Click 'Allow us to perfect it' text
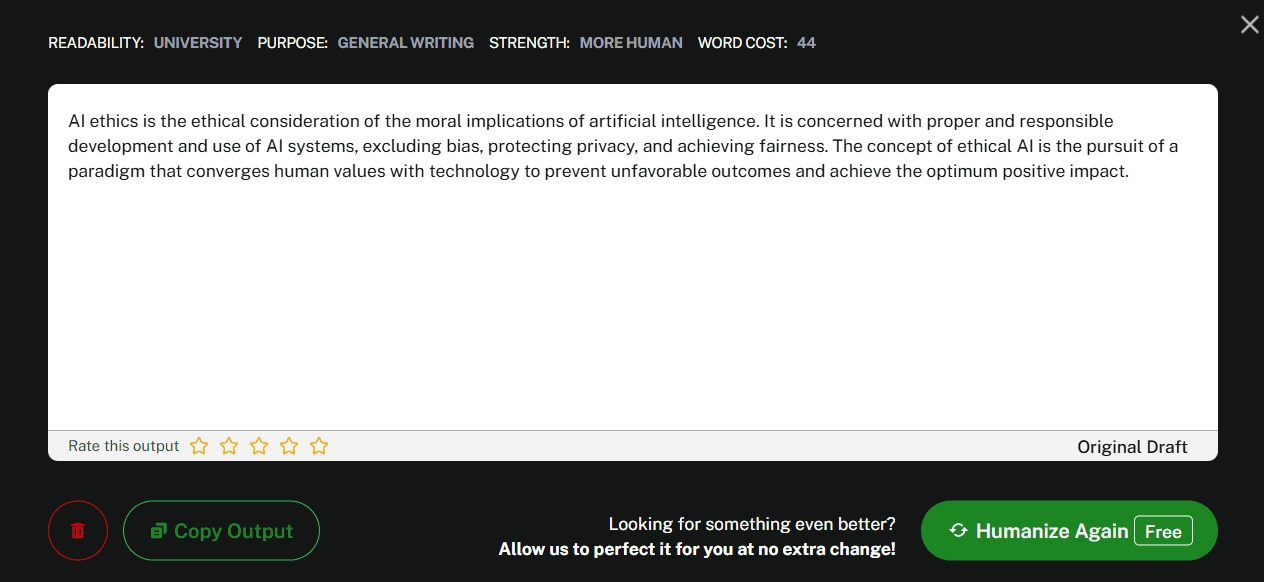1264x582 pixels. [x=697, y=549]
